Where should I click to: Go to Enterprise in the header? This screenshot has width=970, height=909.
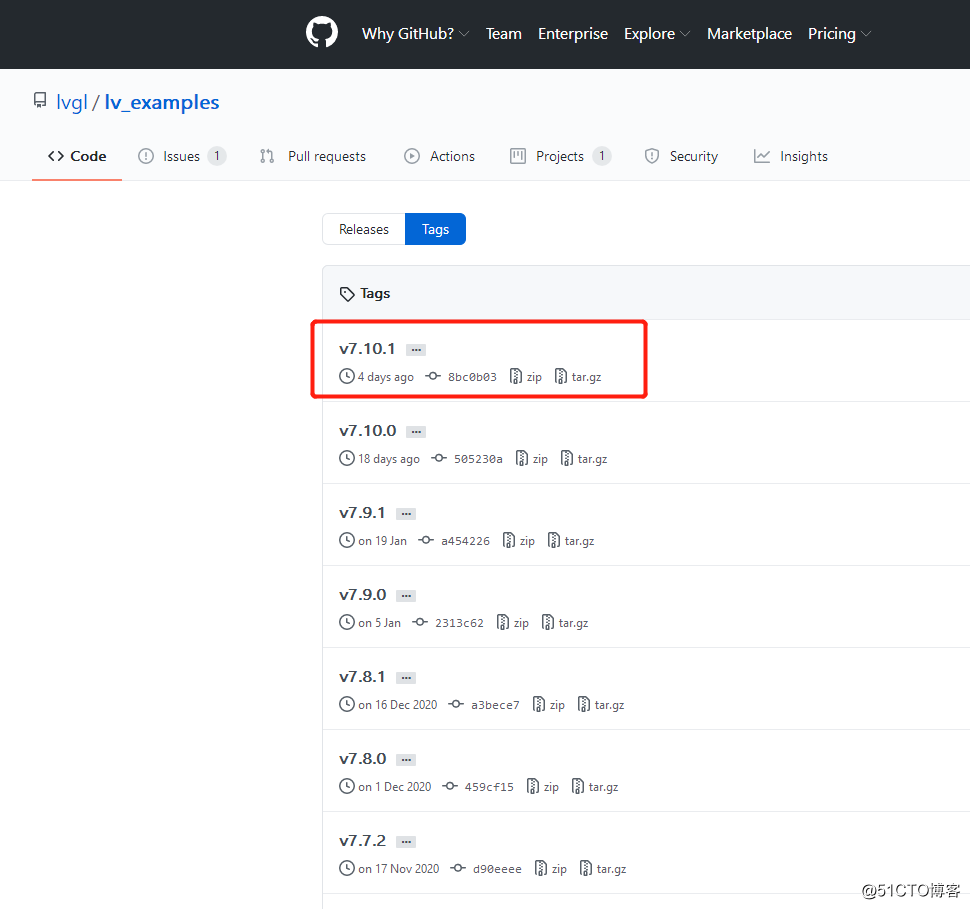(x=573, y=33)
